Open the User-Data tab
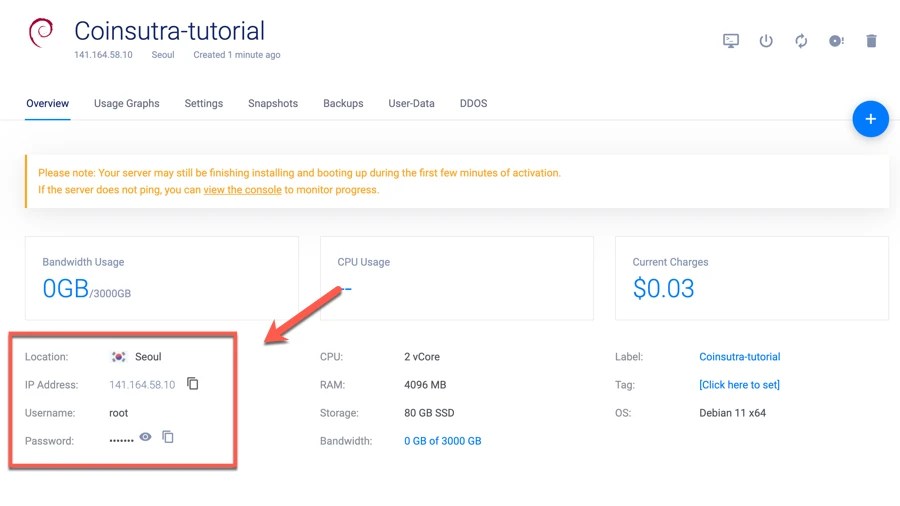The image size is (900, 506). [x=411, y=103]
